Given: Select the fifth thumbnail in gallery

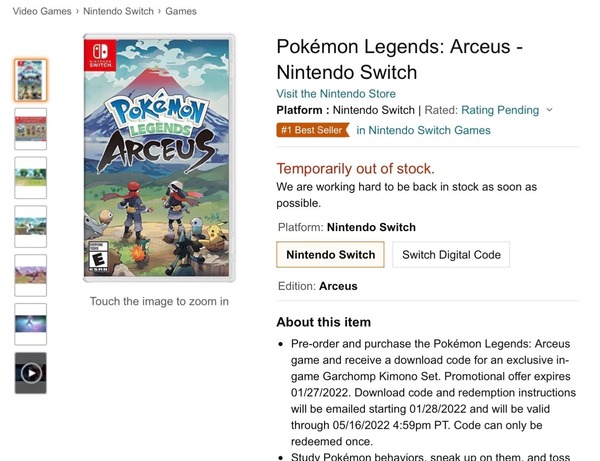Looking at the screenshot, I should click(30, 275).
